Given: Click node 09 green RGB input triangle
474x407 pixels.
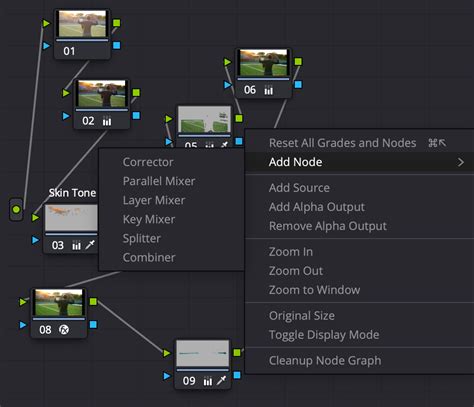Looking at the screenshot, I should pos(167,353).
